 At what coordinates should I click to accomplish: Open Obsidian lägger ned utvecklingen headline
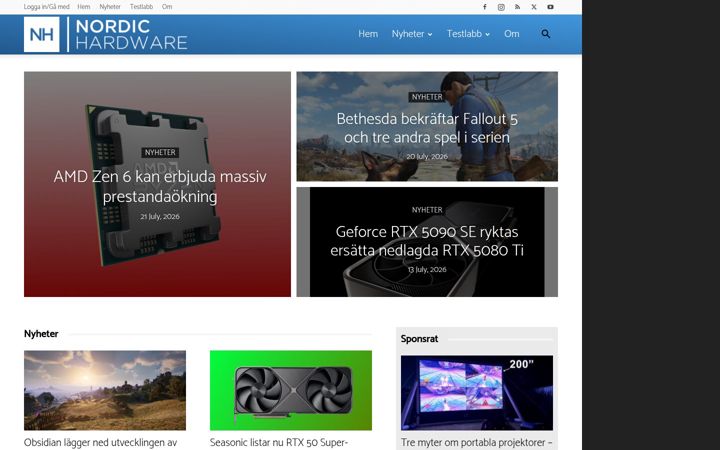tap(101, 443)
